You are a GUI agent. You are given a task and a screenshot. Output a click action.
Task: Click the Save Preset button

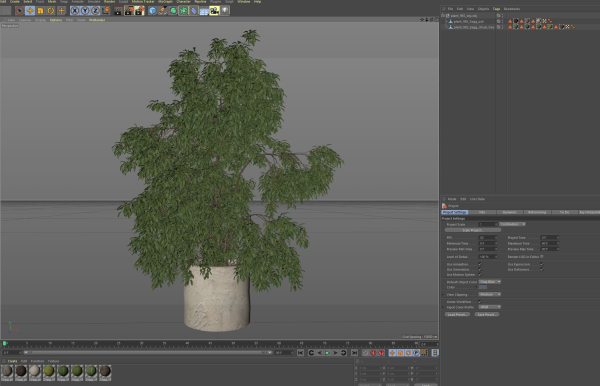487,314
